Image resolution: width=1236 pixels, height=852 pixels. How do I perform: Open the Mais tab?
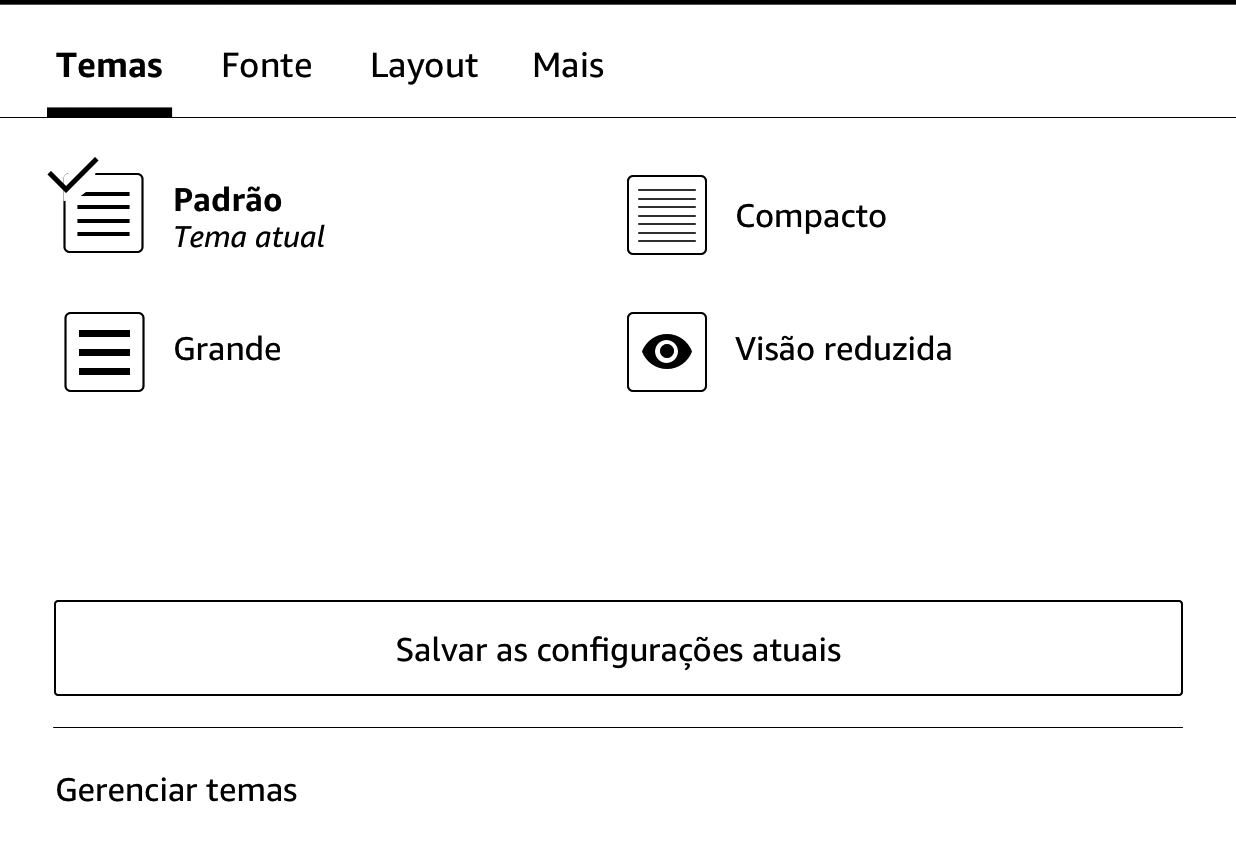point(568,66)
